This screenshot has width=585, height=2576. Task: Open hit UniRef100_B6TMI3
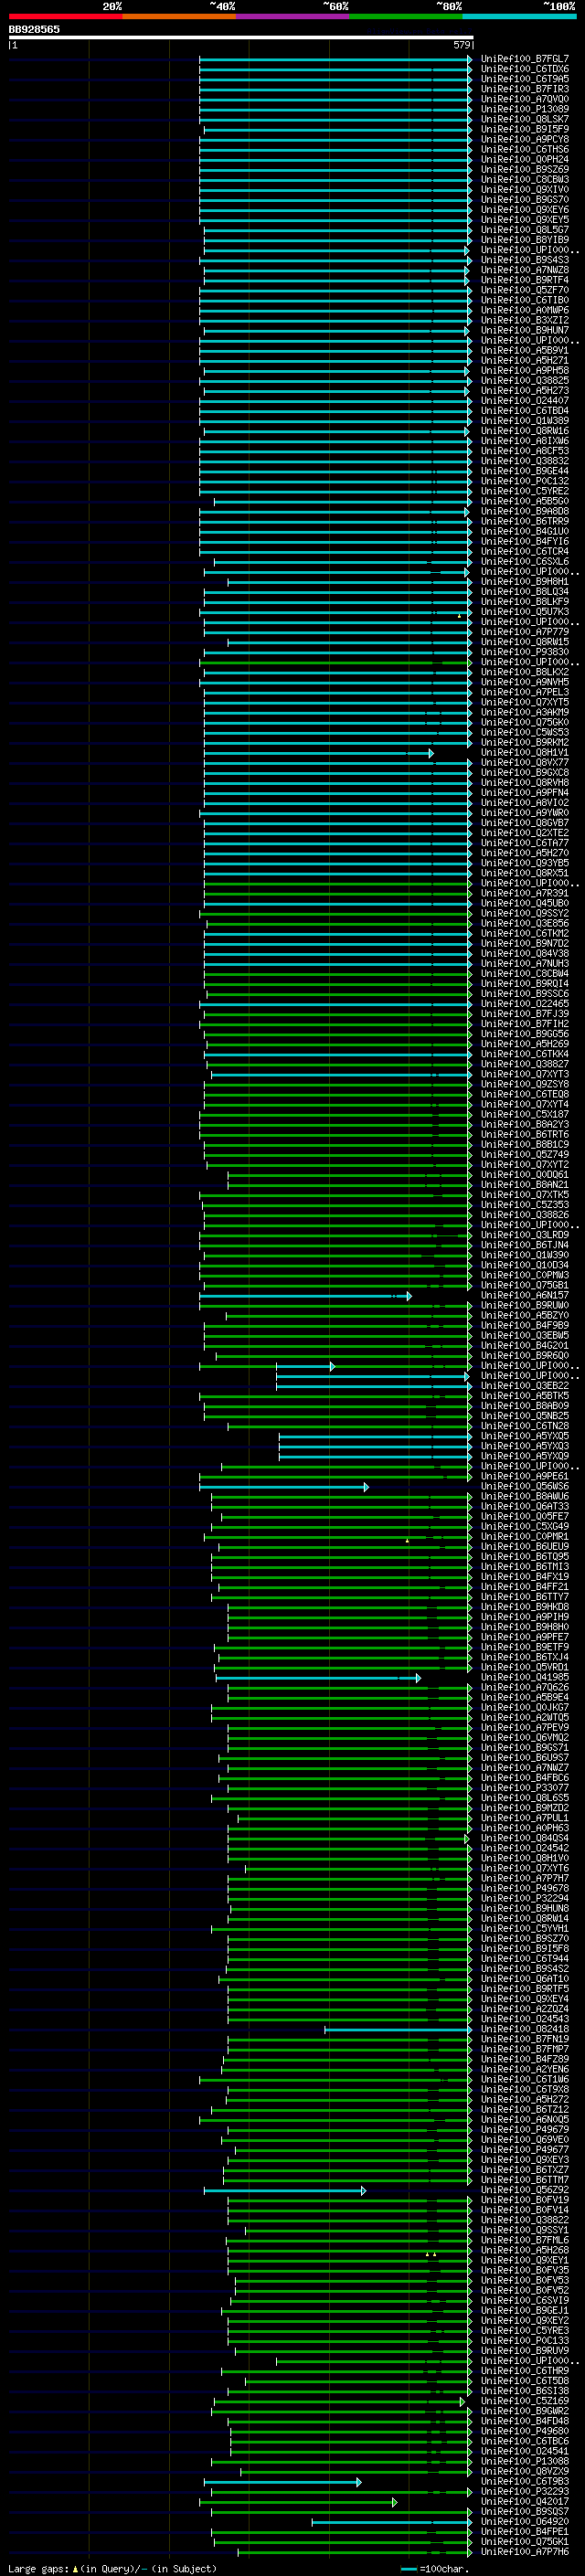point(524,1567)
